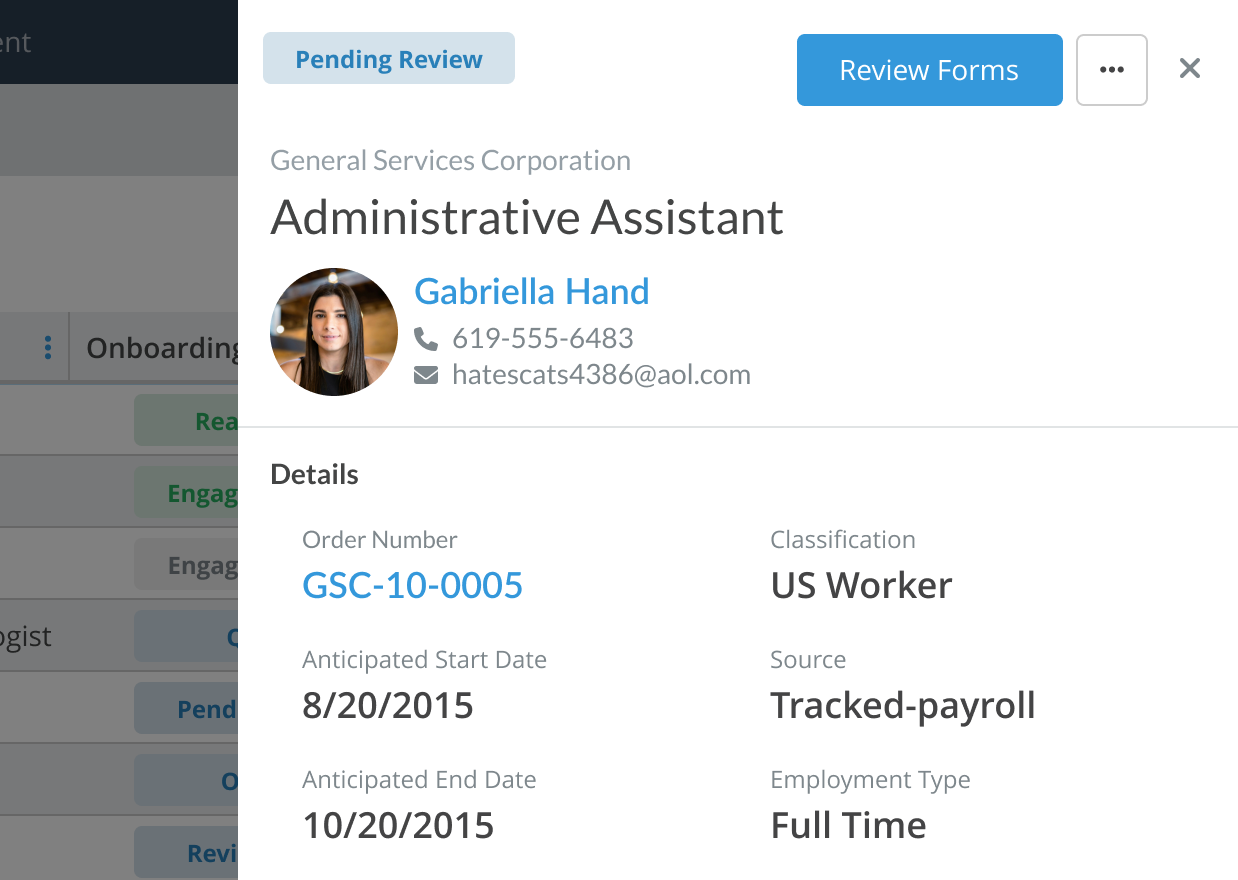Viewport: 1238px width, 880px height.
Task: Select the gray Engag status badge in table
Action: (x=187, y=565)
